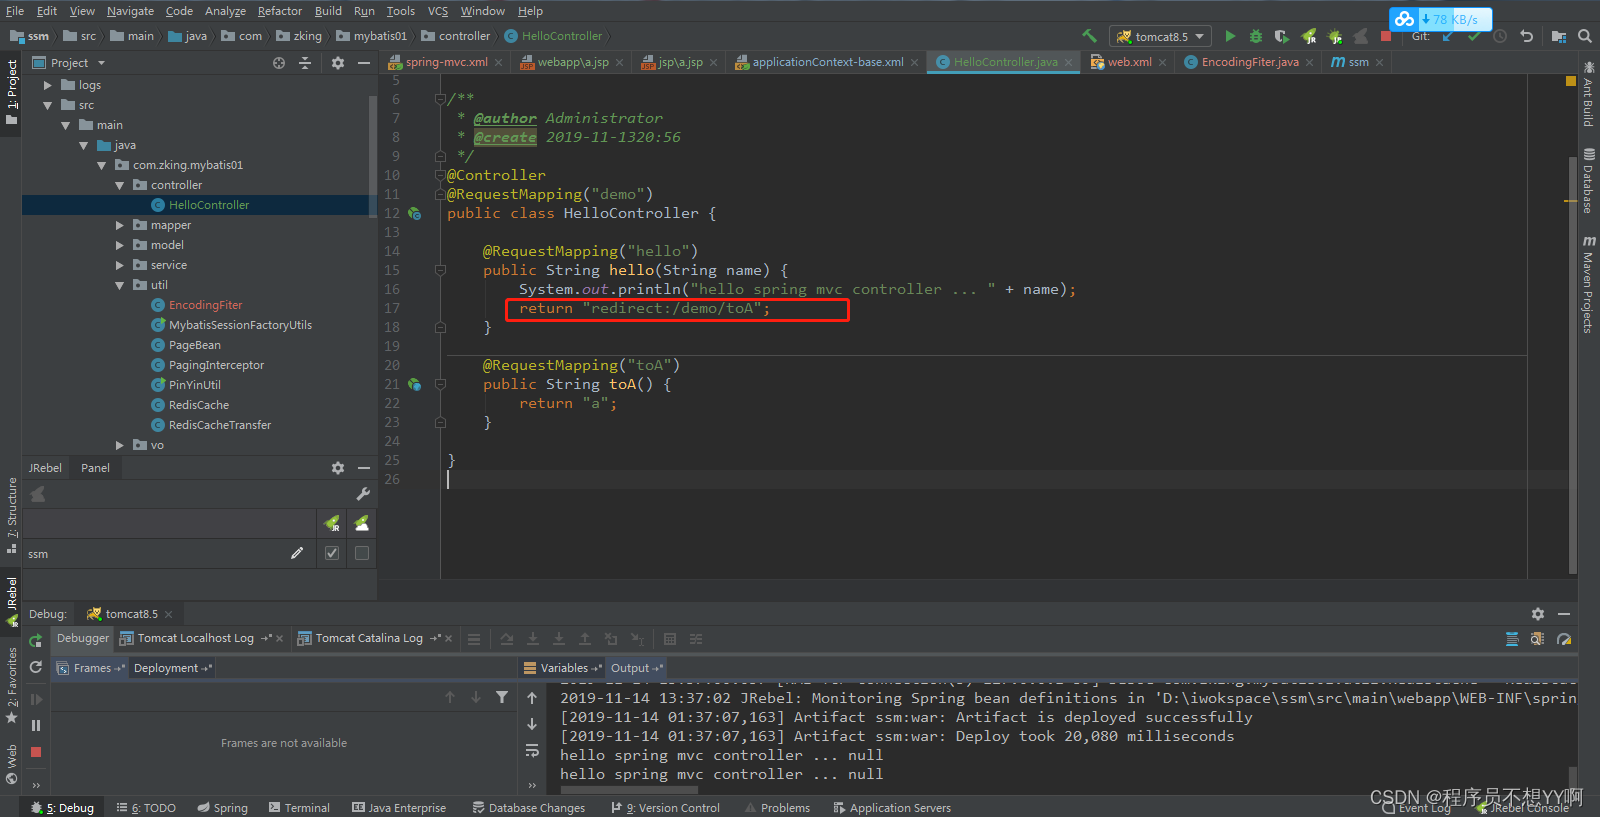Revert changes with the undo arrow icon
Viewport: 1600px width, 817px height.
(1526, 36)
